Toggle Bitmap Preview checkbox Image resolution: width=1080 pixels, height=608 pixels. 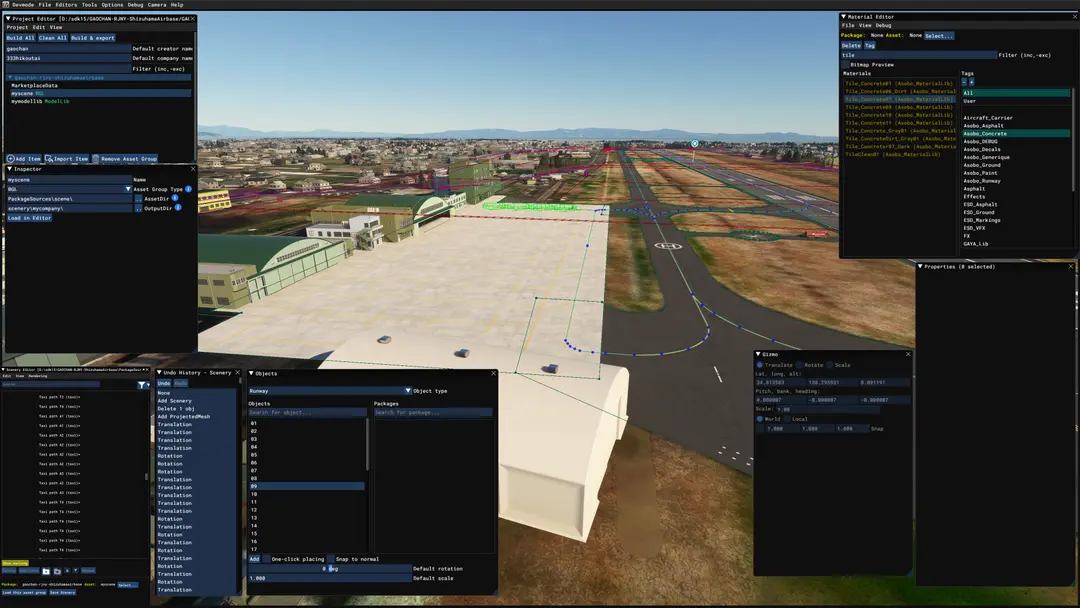pyautogui.click(x=845, y=65)
